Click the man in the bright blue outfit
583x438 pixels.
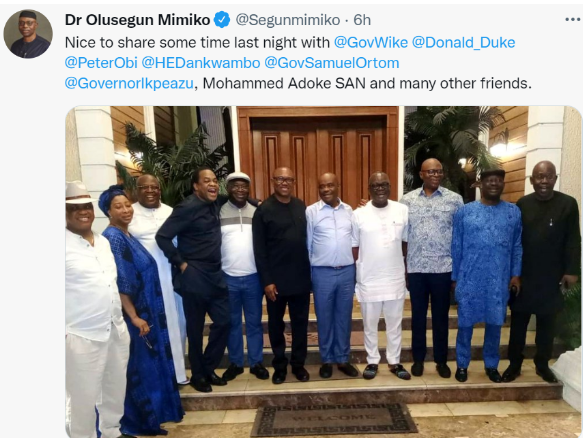pos(487,275)
